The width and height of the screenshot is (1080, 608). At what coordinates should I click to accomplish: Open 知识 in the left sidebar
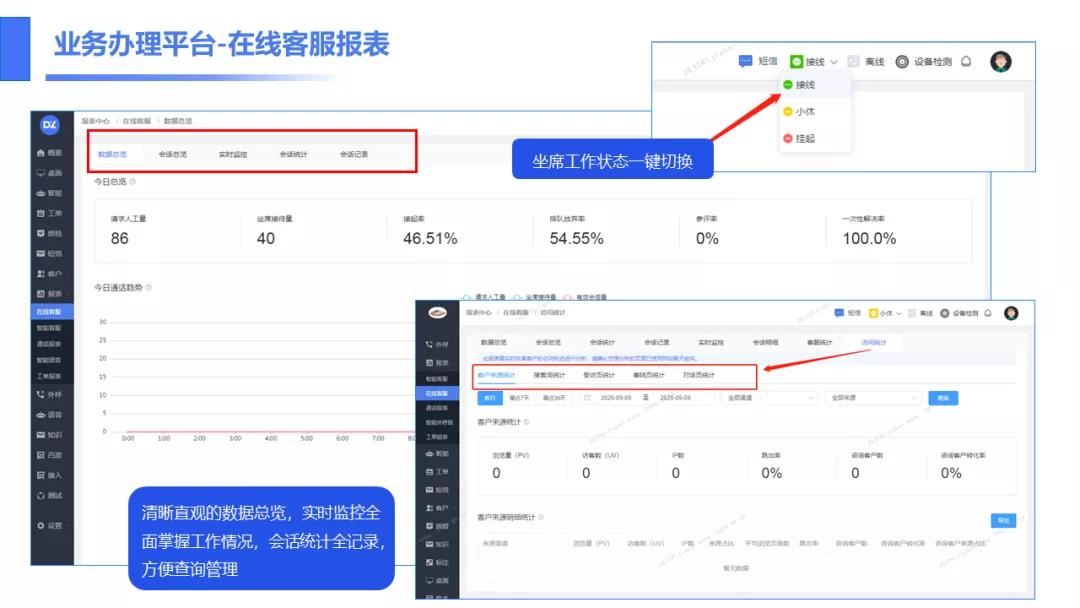tap(49, 435)
